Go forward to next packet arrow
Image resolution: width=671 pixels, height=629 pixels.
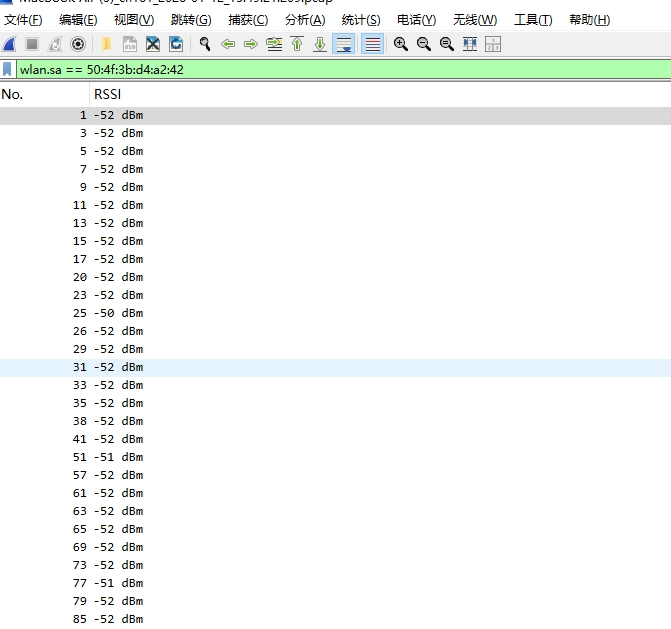point(251,44)
